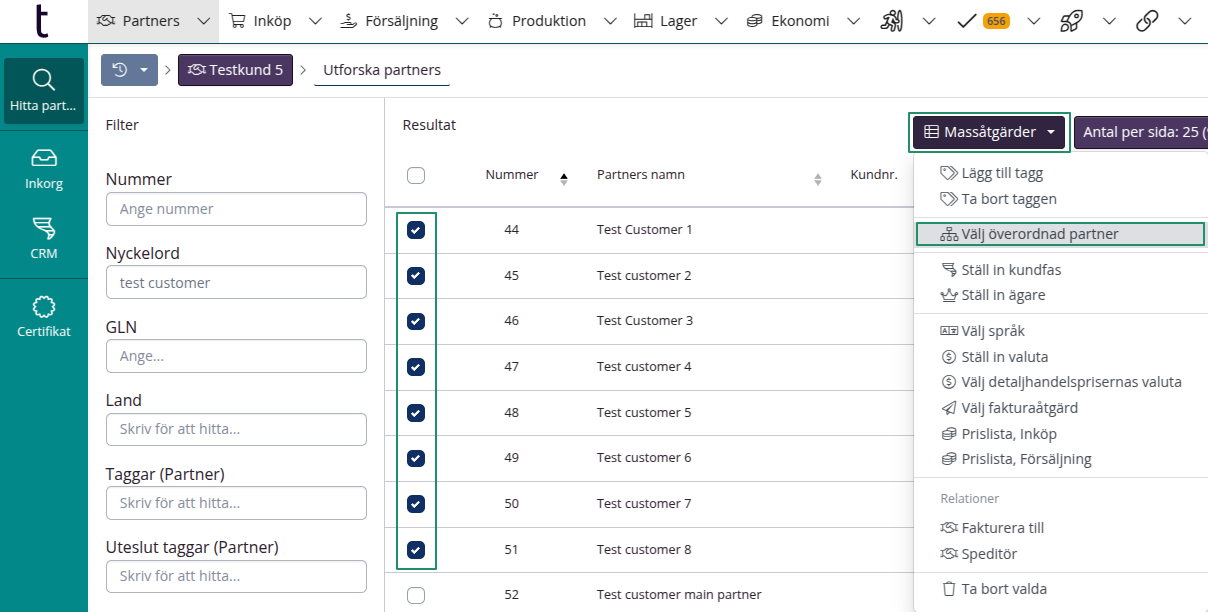
Task: Check the Test customer main partner checkbox
Action: 416,595
